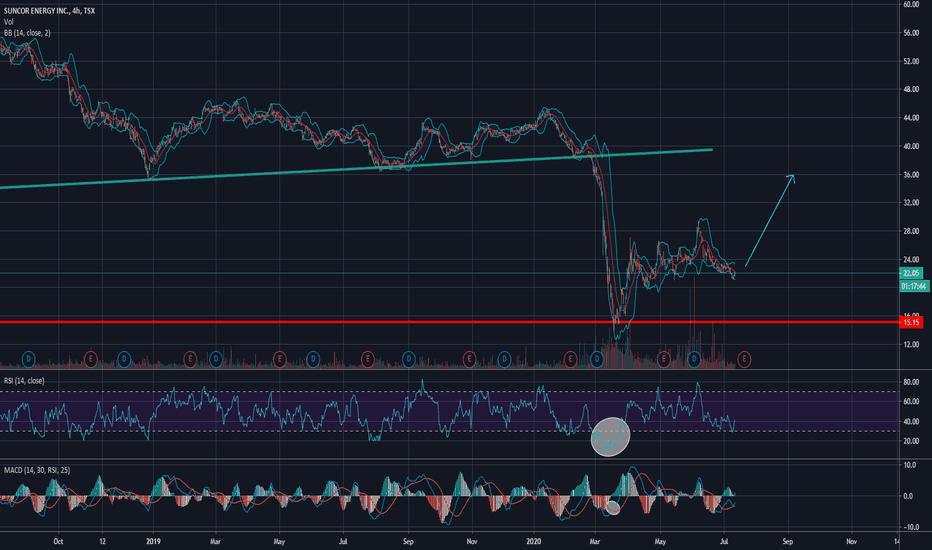The width and height of the screenshot is (932, 550).
Task: Open the September 2019 dividend D marker
Action: 408,359
